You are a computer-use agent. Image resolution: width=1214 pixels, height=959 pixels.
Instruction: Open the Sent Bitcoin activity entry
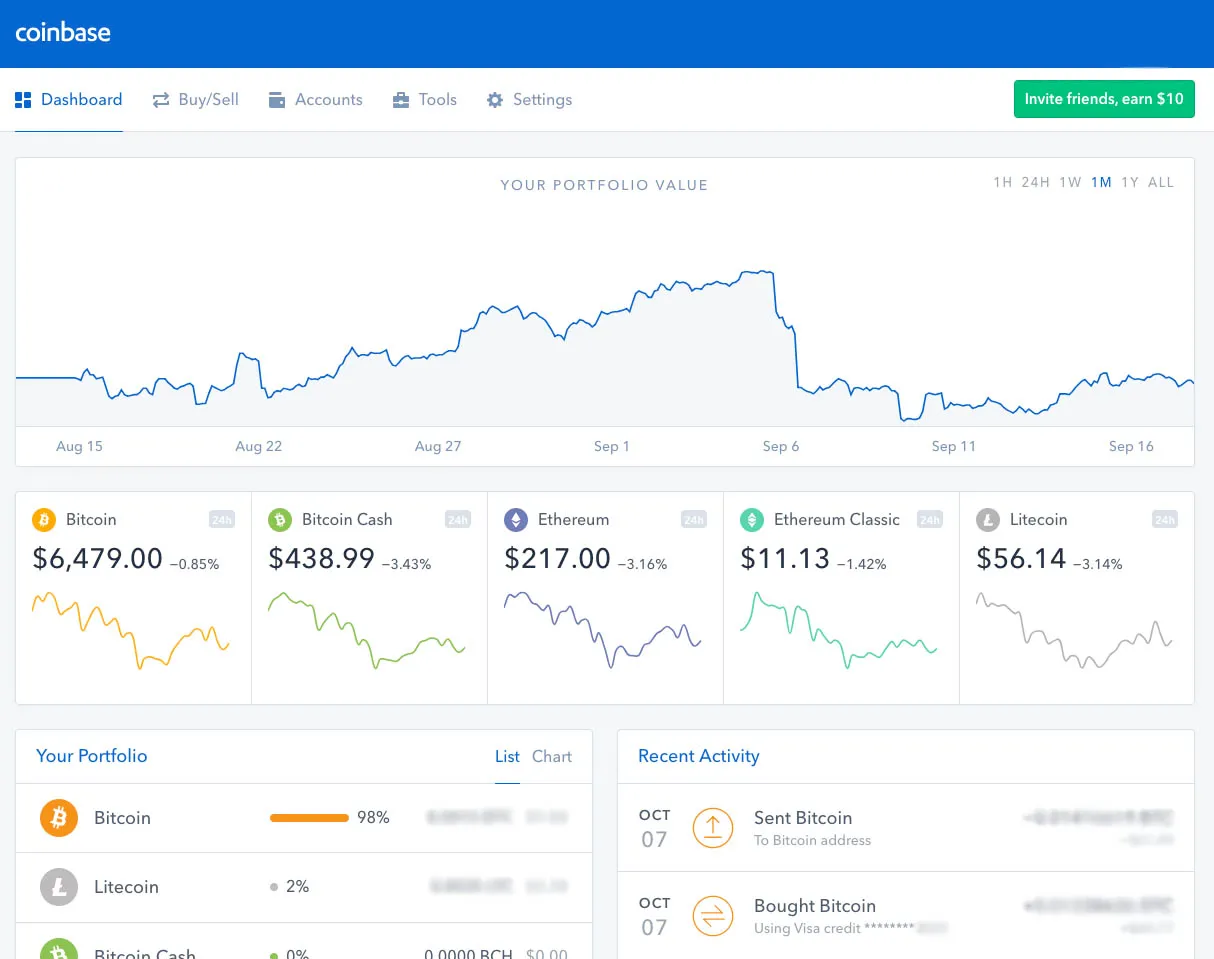tap(906, 827)
